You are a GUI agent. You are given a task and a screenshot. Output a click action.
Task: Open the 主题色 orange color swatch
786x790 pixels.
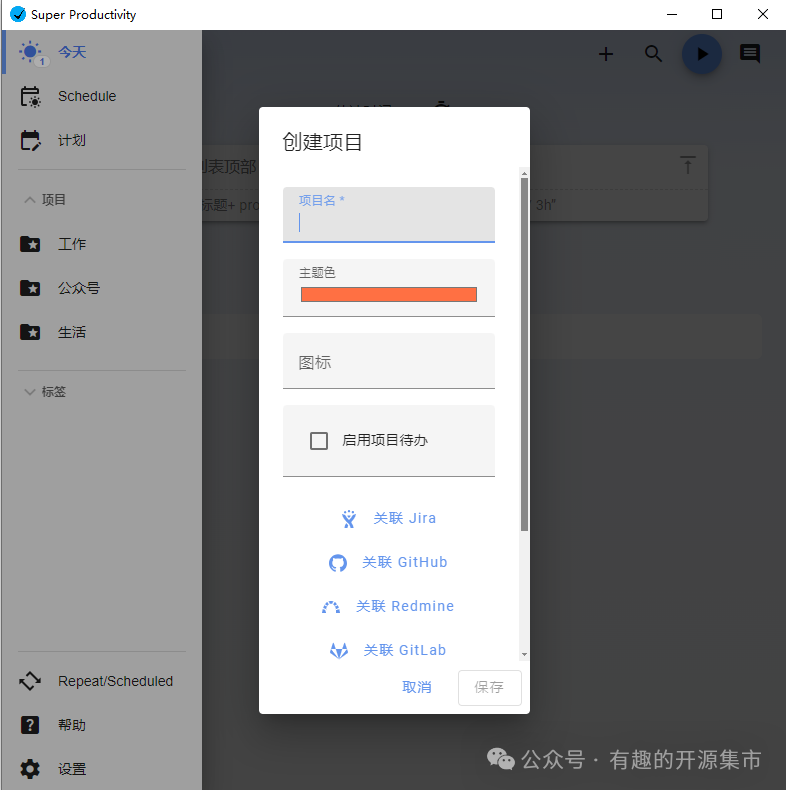pos(389,294)
